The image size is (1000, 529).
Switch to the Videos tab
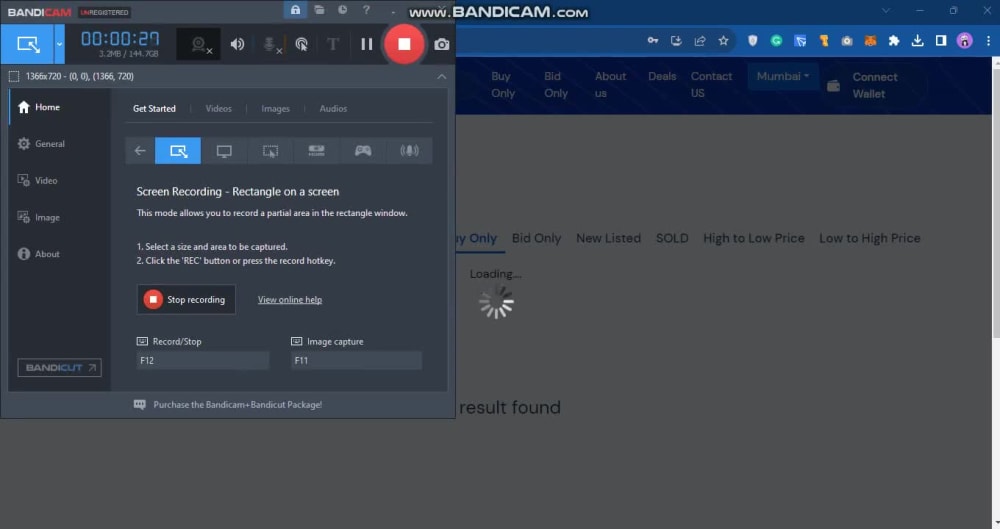coord(218,108)
